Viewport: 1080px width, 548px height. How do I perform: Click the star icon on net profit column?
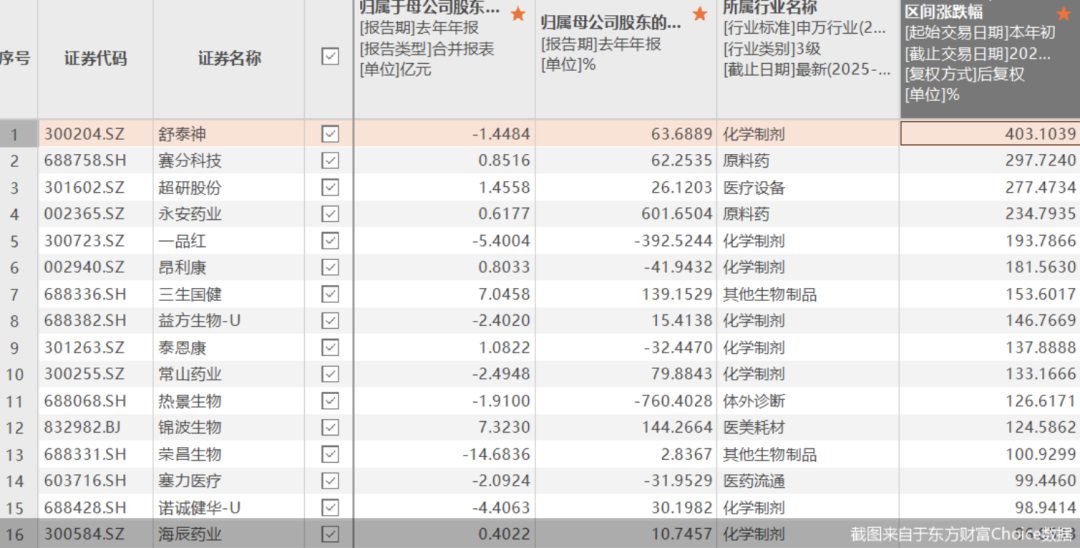coord(518,13)
